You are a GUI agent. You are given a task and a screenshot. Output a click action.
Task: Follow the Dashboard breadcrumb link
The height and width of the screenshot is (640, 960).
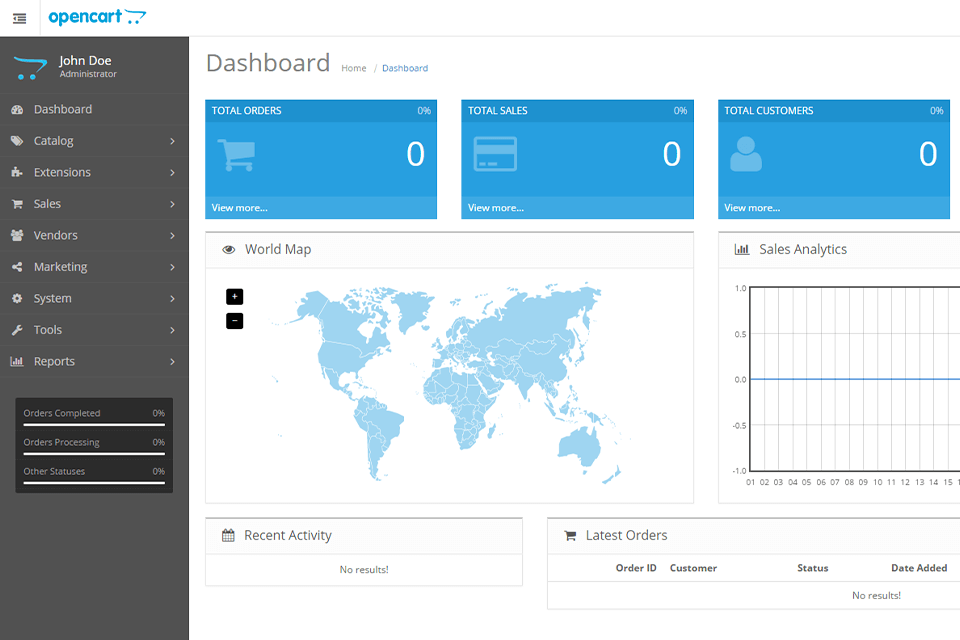point(405,69)
